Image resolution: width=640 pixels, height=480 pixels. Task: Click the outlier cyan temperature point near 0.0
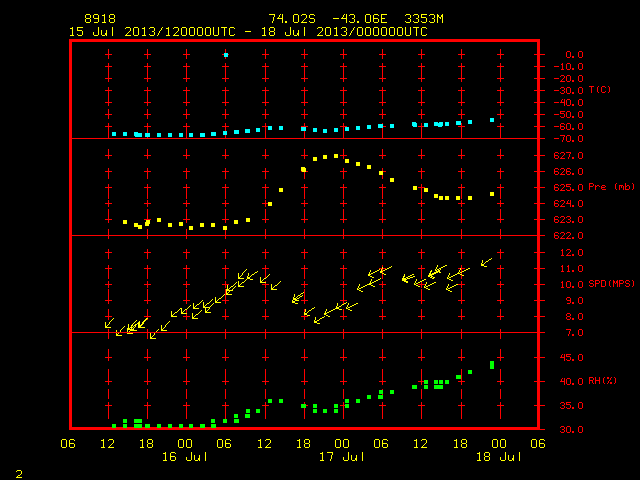click(x=226, y=55)
